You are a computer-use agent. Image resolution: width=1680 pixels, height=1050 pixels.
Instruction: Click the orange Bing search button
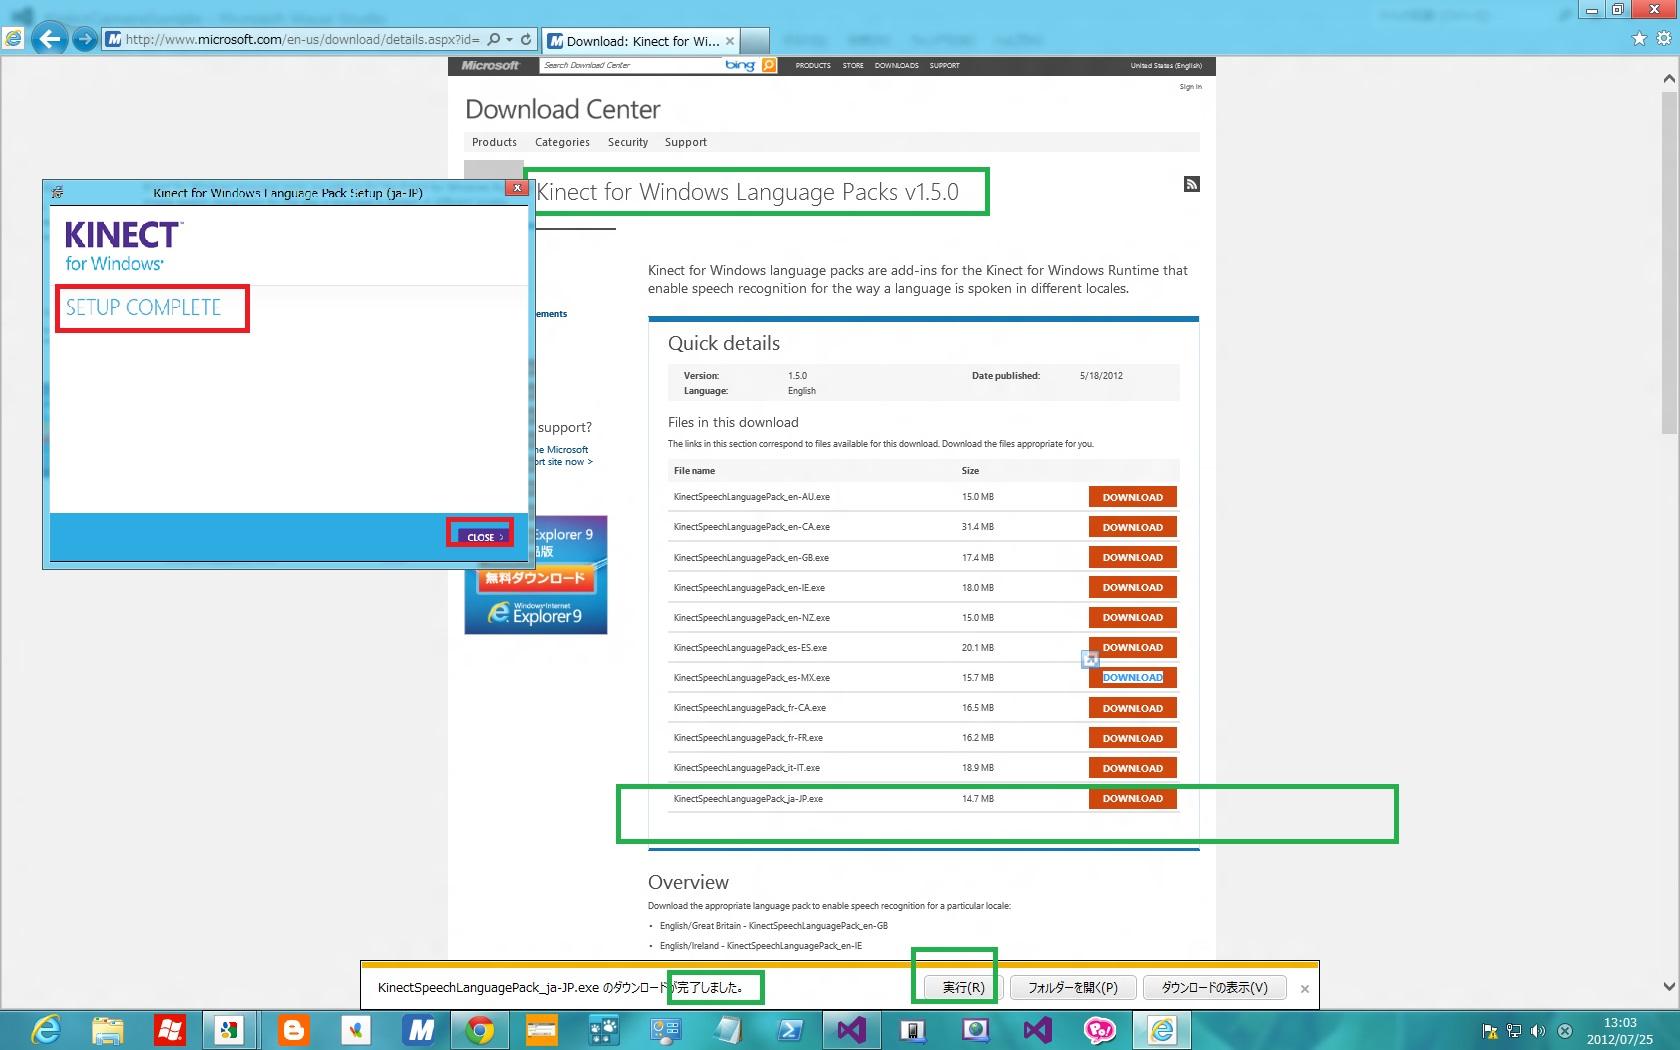click(x=769, y=65)
